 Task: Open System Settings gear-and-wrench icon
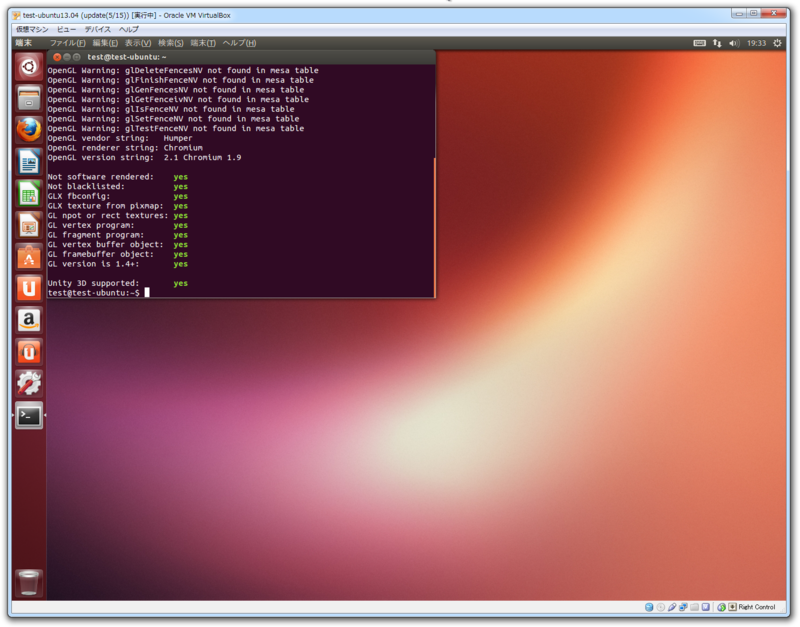click(29, 383)
